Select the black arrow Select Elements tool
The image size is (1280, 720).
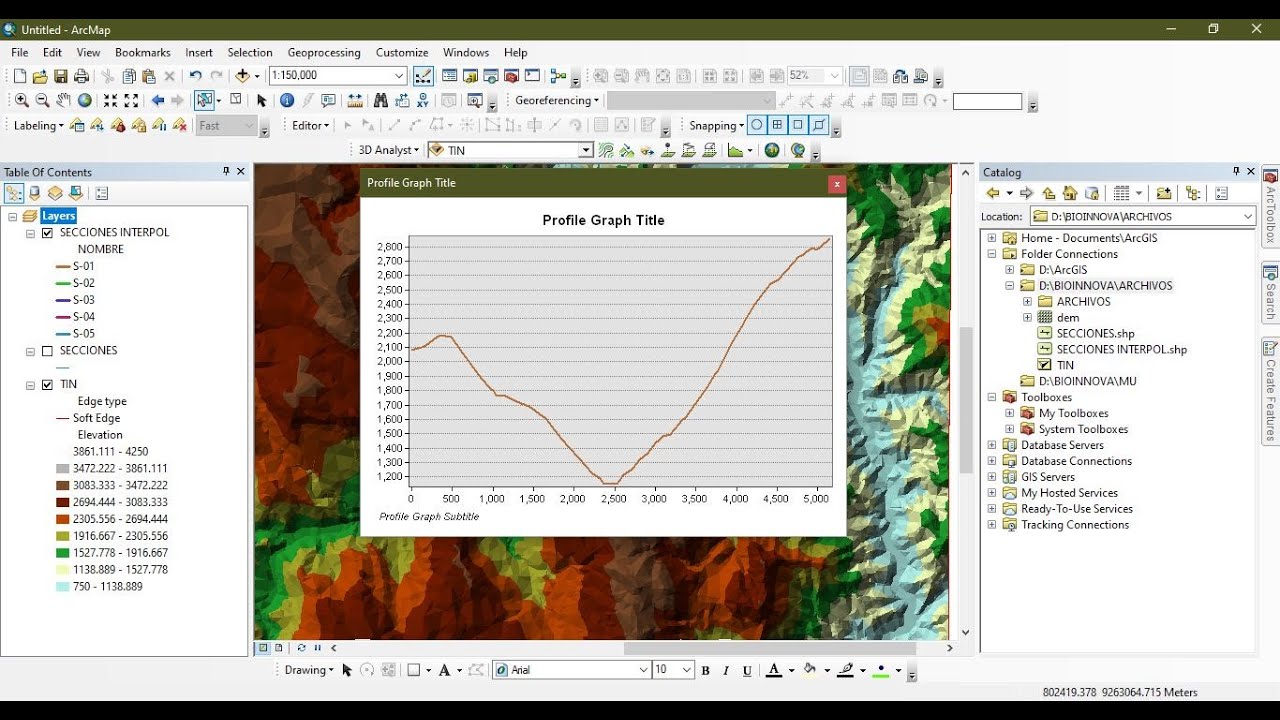click(x=262, y=101)
